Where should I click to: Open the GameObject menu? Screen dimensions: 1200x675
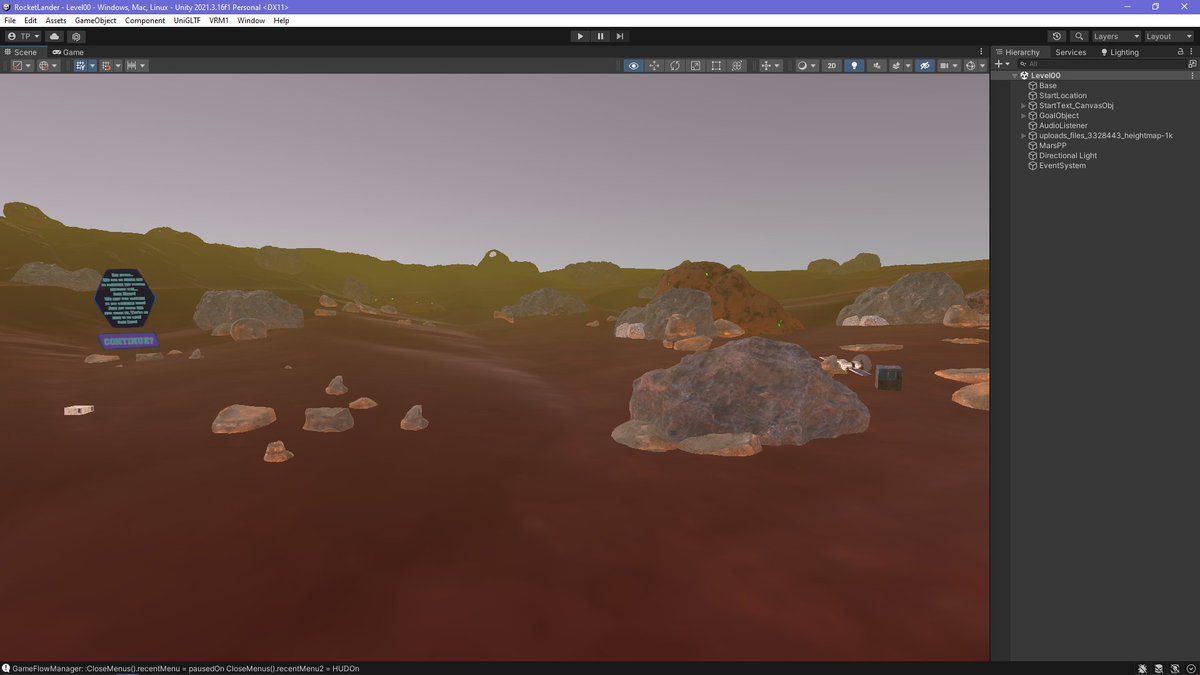pos(95,20)
